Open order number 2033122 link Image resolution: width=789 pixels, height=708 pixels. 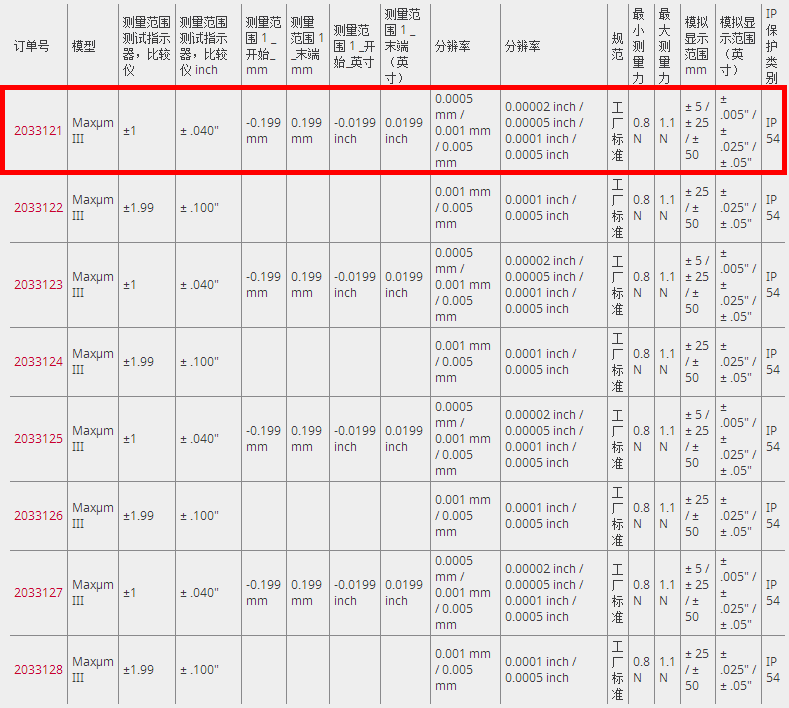(38, 208)
